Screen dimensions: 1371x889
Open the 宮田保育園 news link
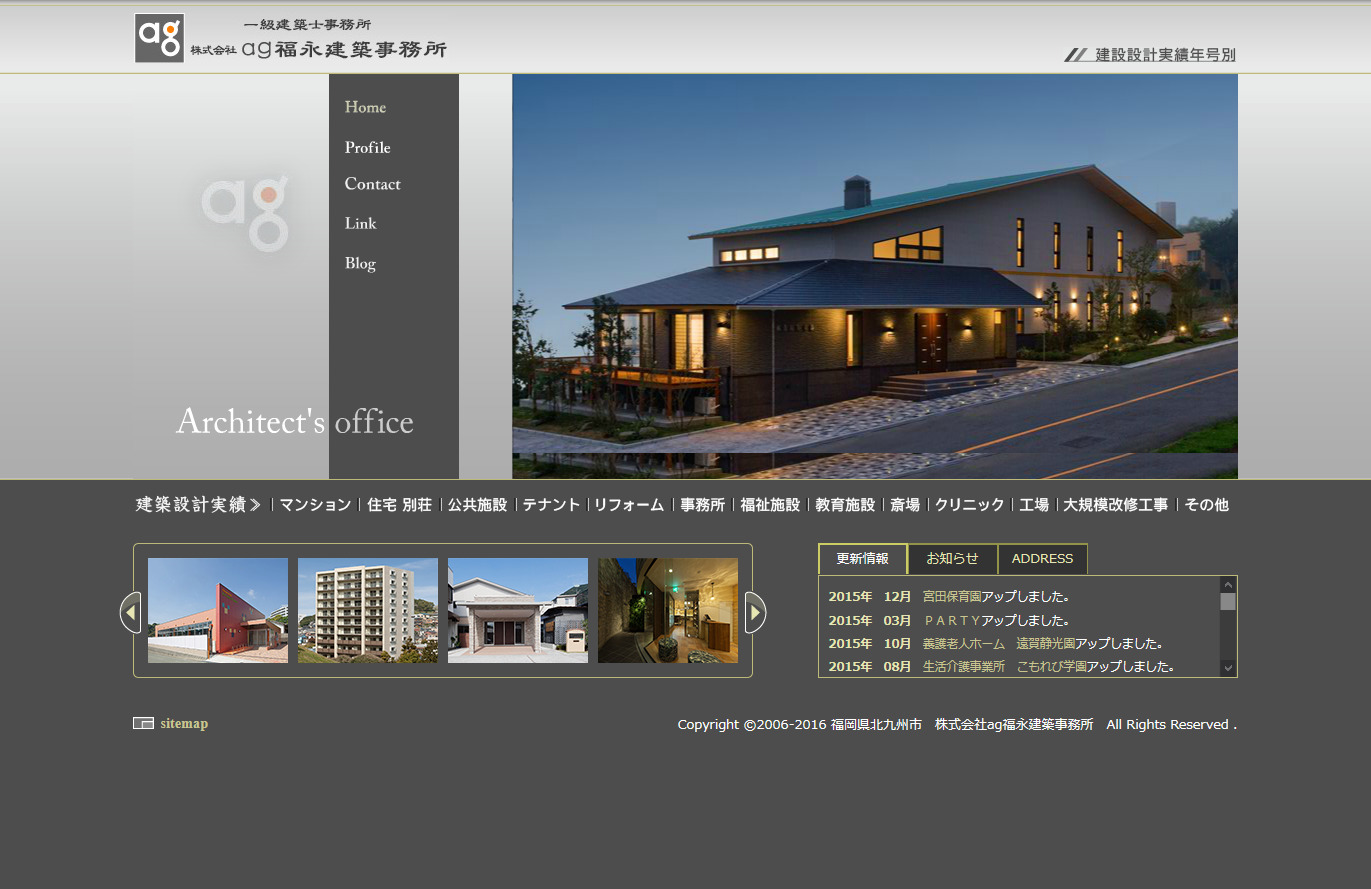(951, 597)
